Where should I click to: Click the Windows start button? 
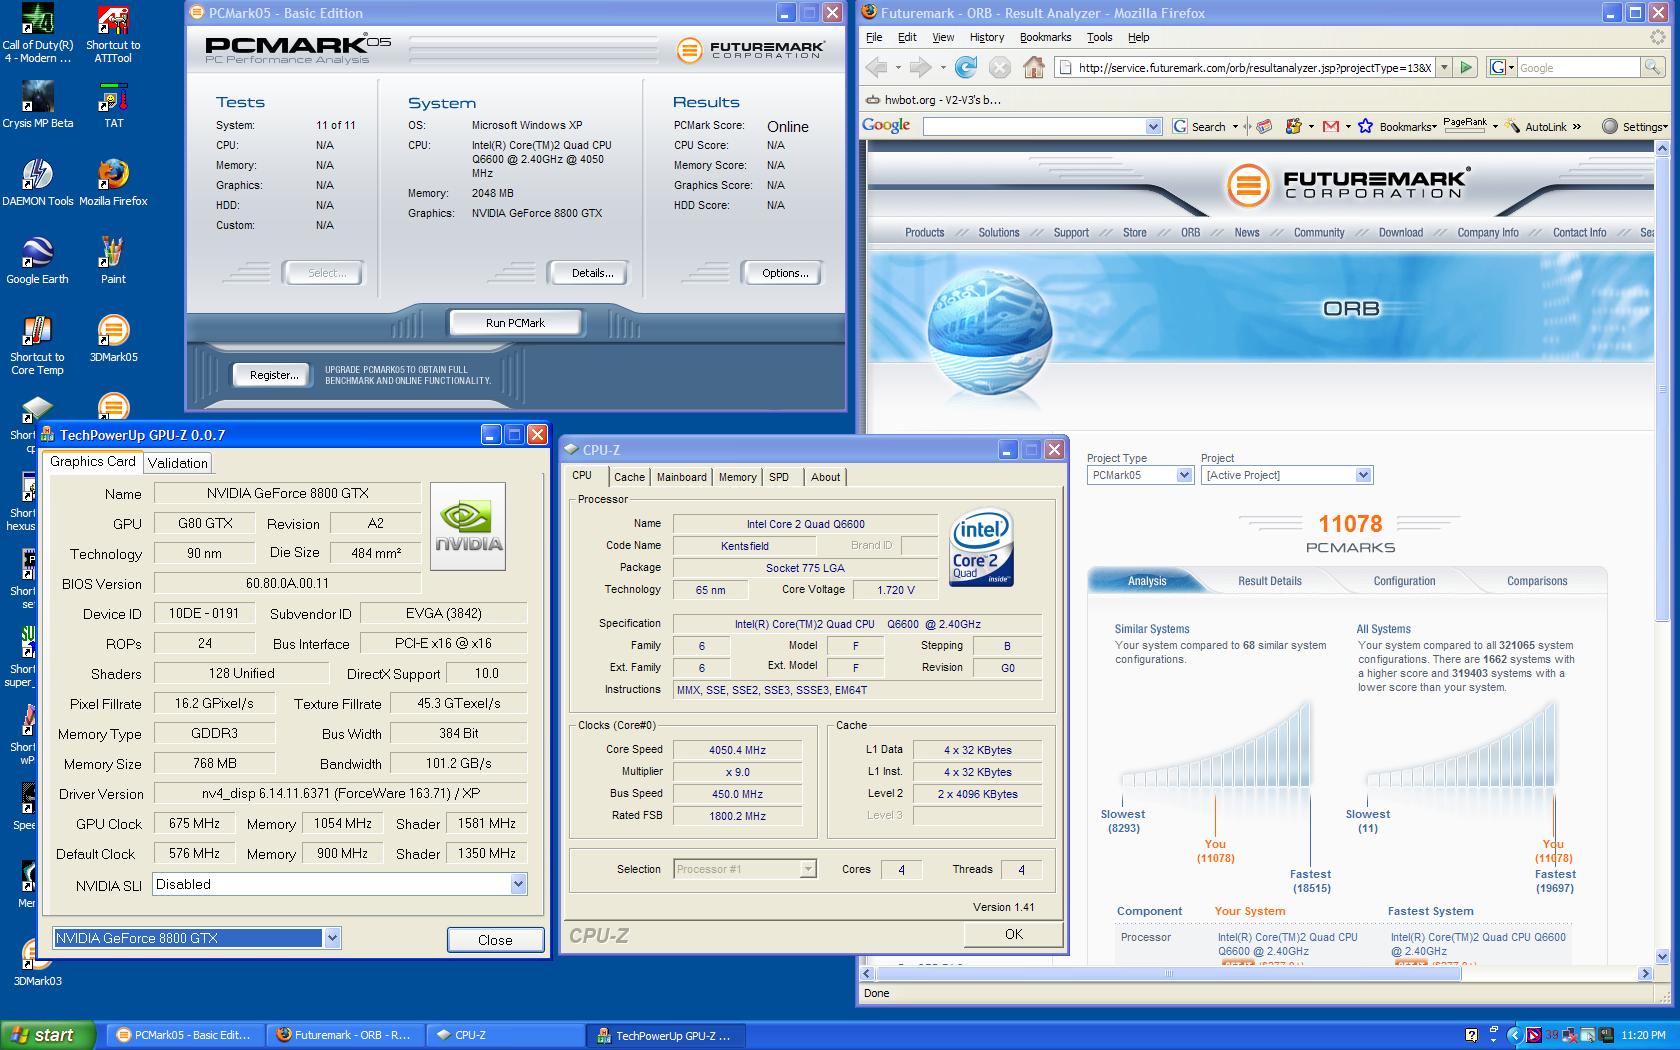click(48, 1035)
